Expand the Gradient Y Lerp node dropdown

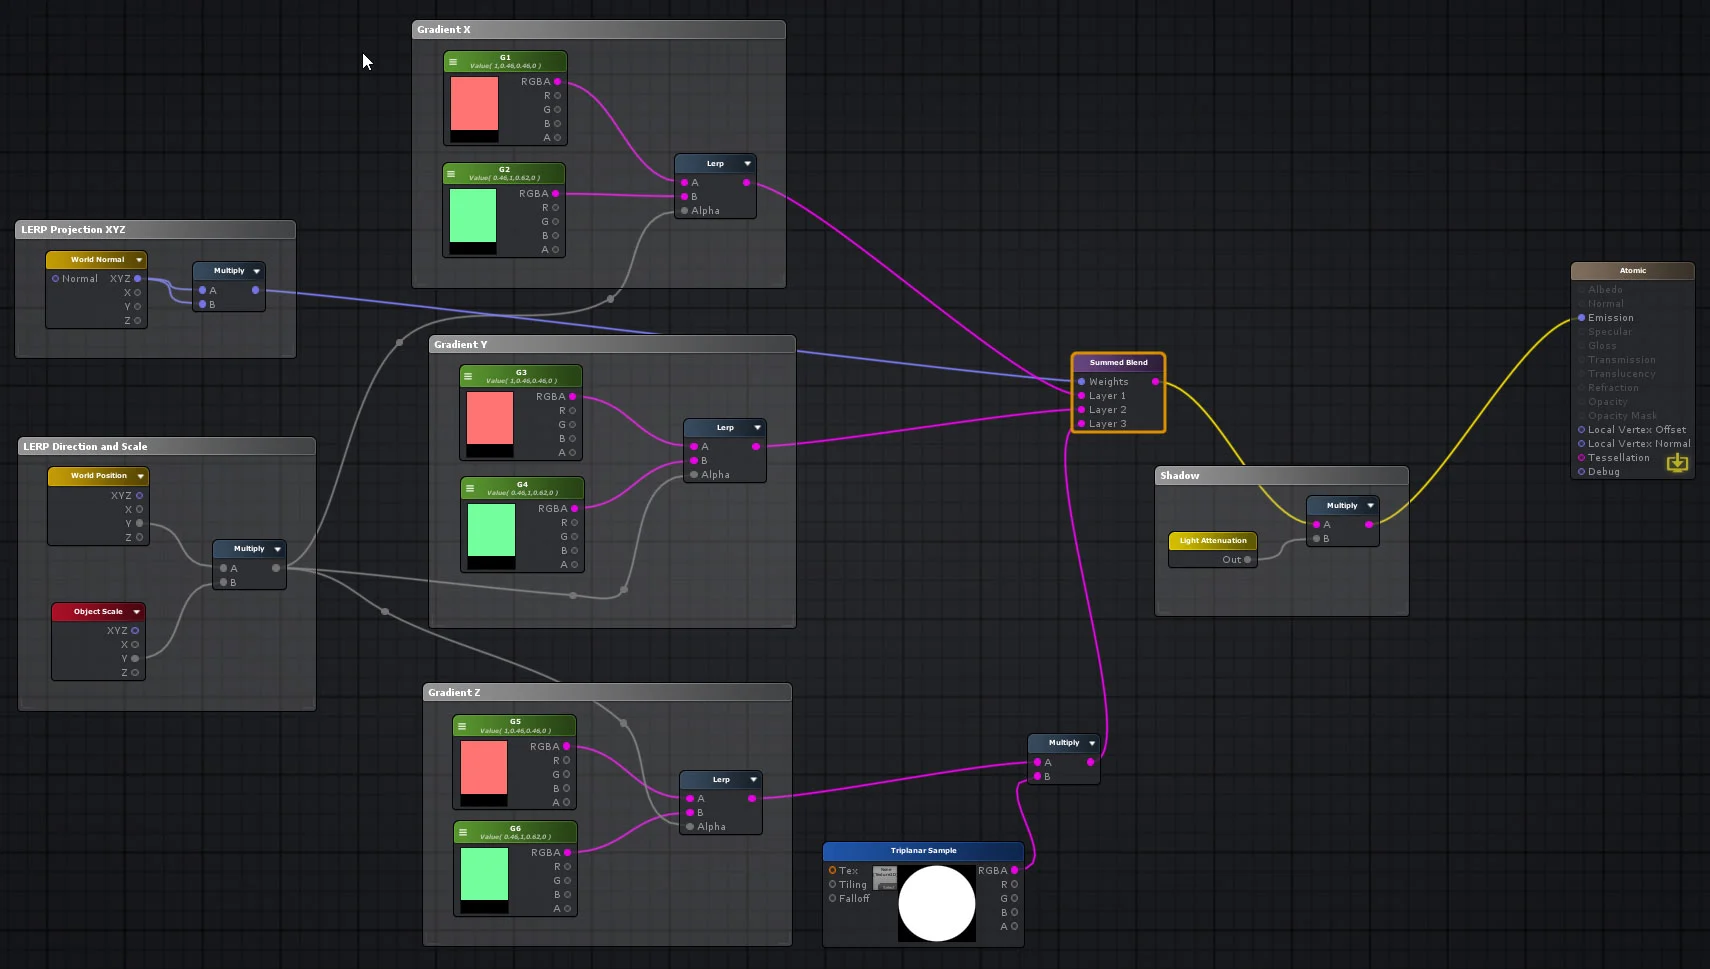pyautogui.click(x=757, y=428)
